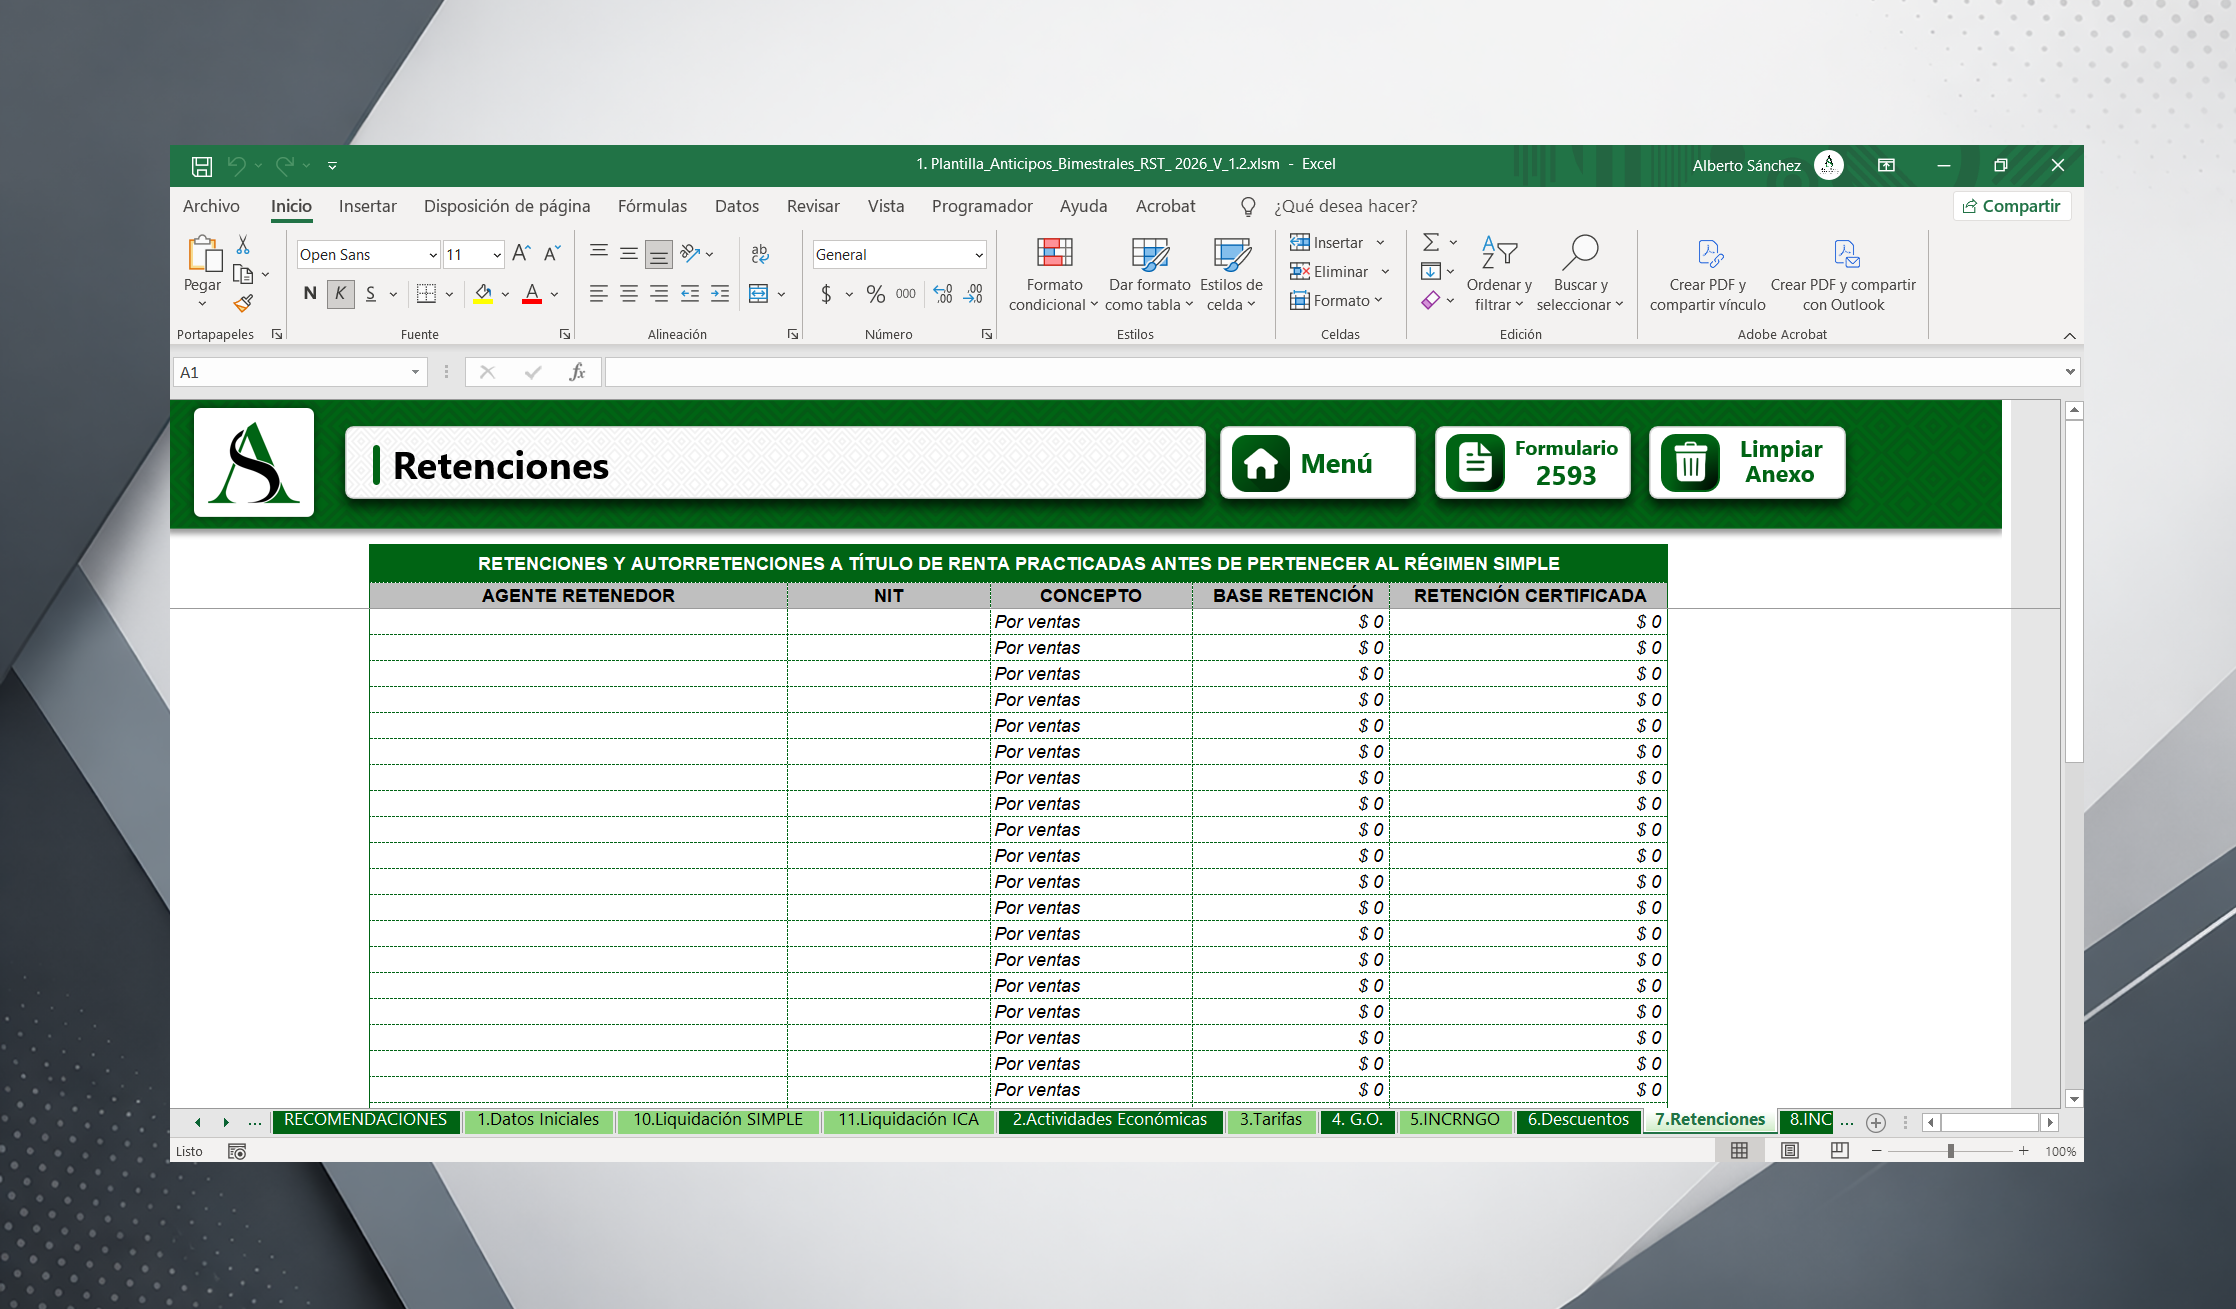Click the Conditional Formatting icon
Image resolution: width=2236 pixels, height=1309 pixels.
tap(1054, 254)
